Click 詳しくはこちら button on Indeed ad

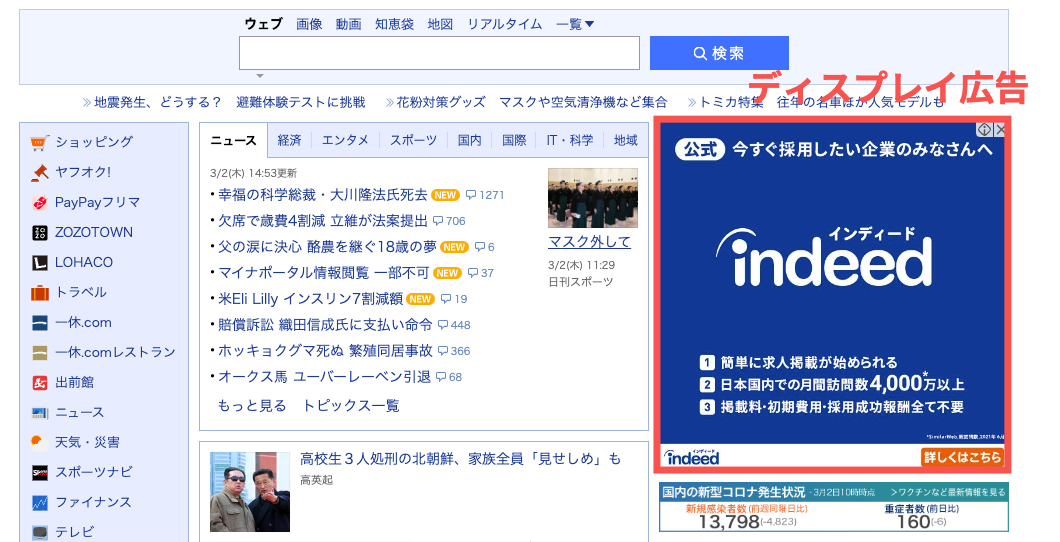click(963, 458)
